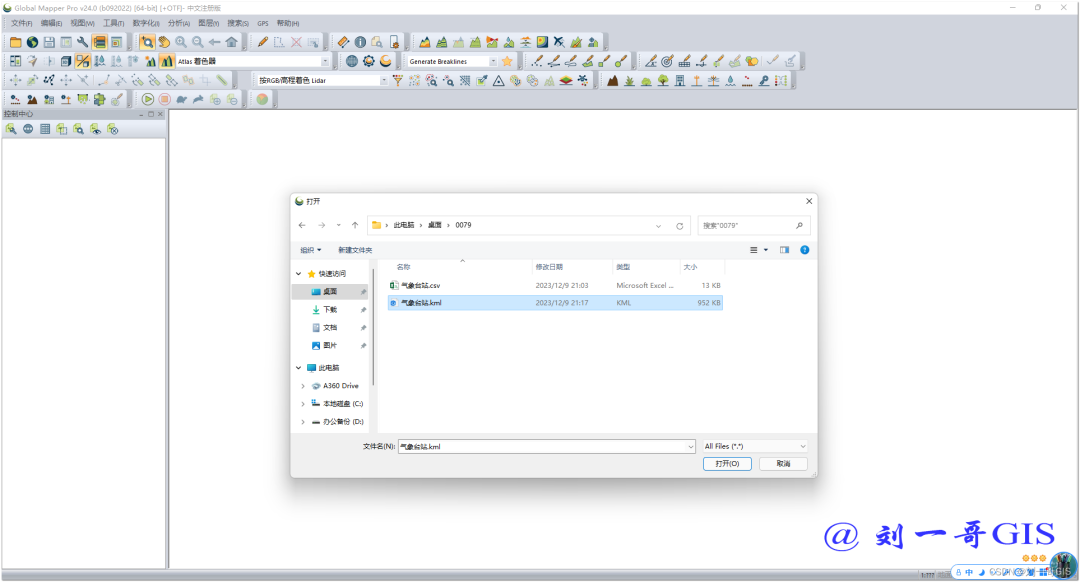Click the water drop classification icon
The width and height of the screenshot is (1080, 582).
(730, 81)
